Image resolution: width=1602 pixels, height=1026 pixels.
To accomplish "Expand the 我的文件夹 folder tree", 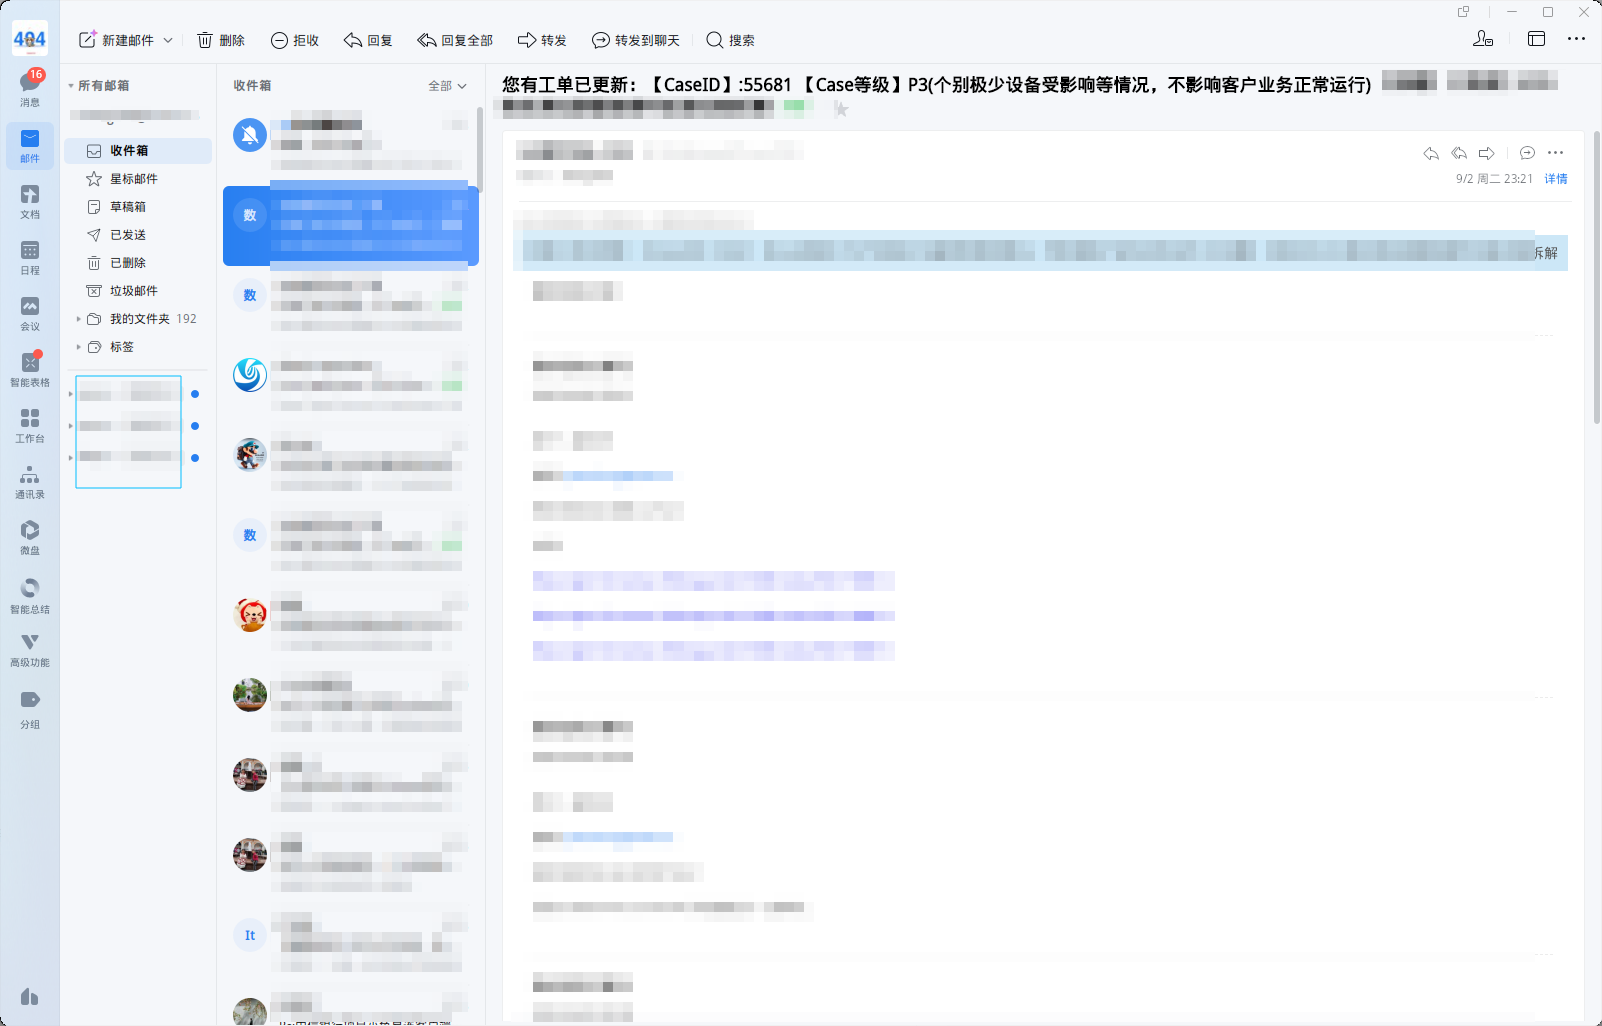I will coord(78,319).
